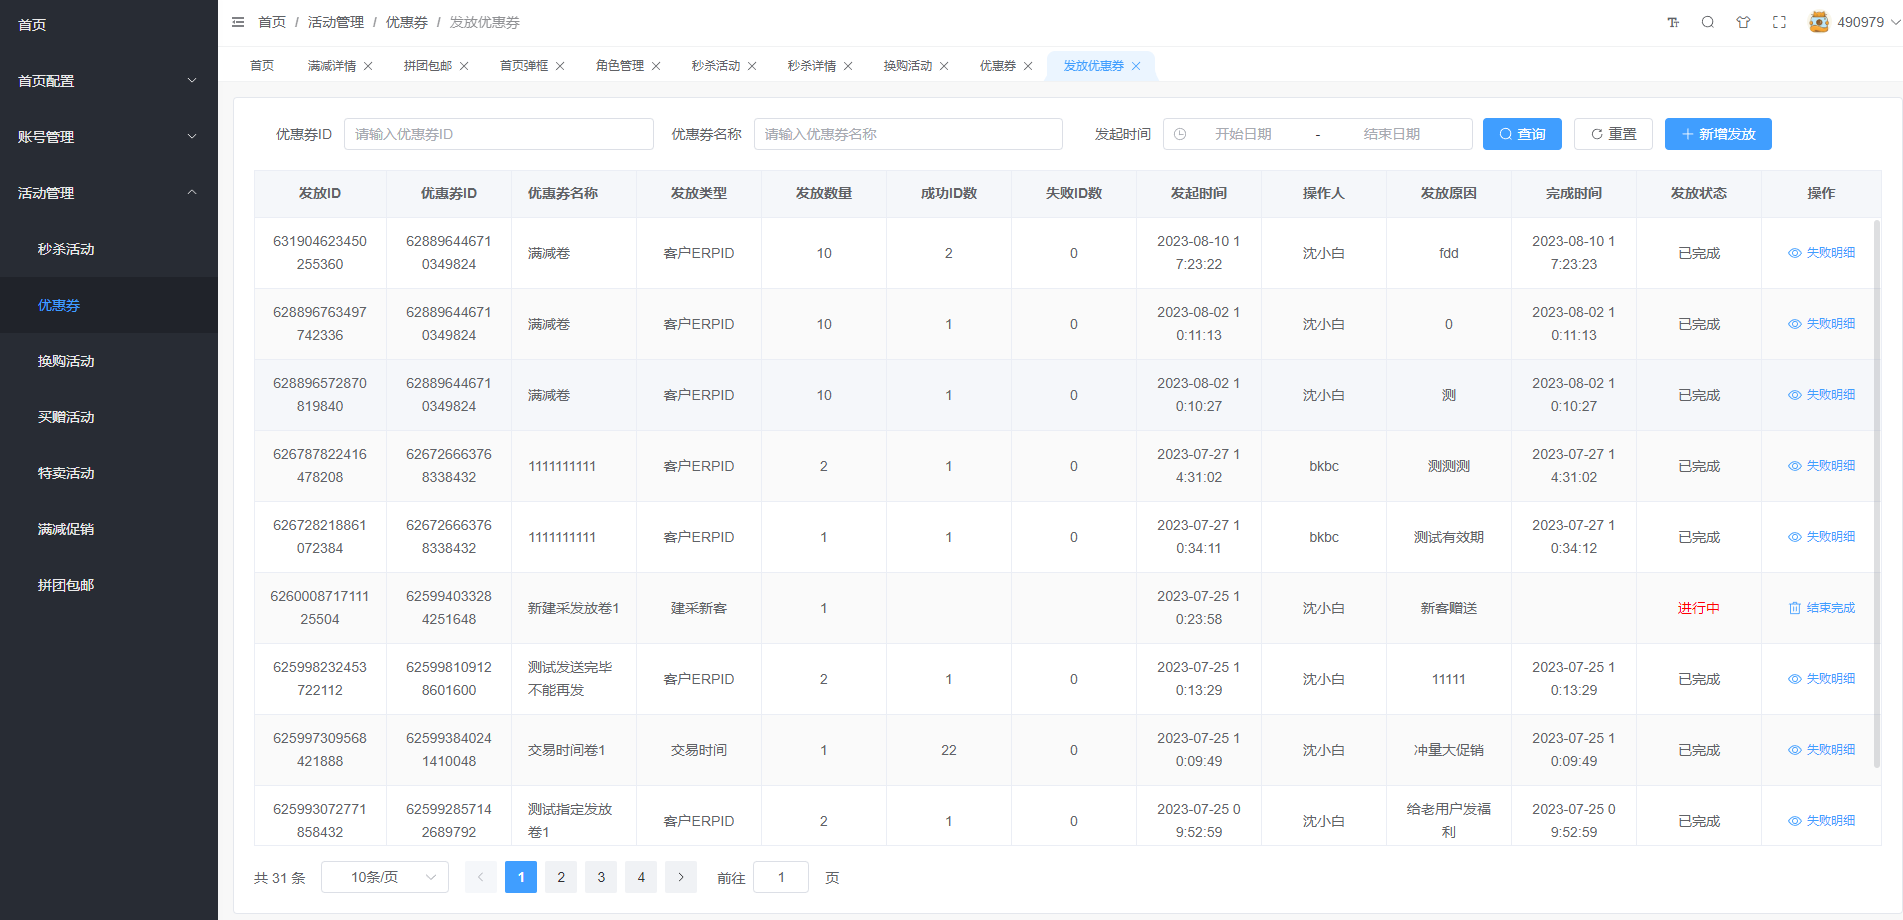
Task: Click the user avatar icon
Action: [1819, 22]
